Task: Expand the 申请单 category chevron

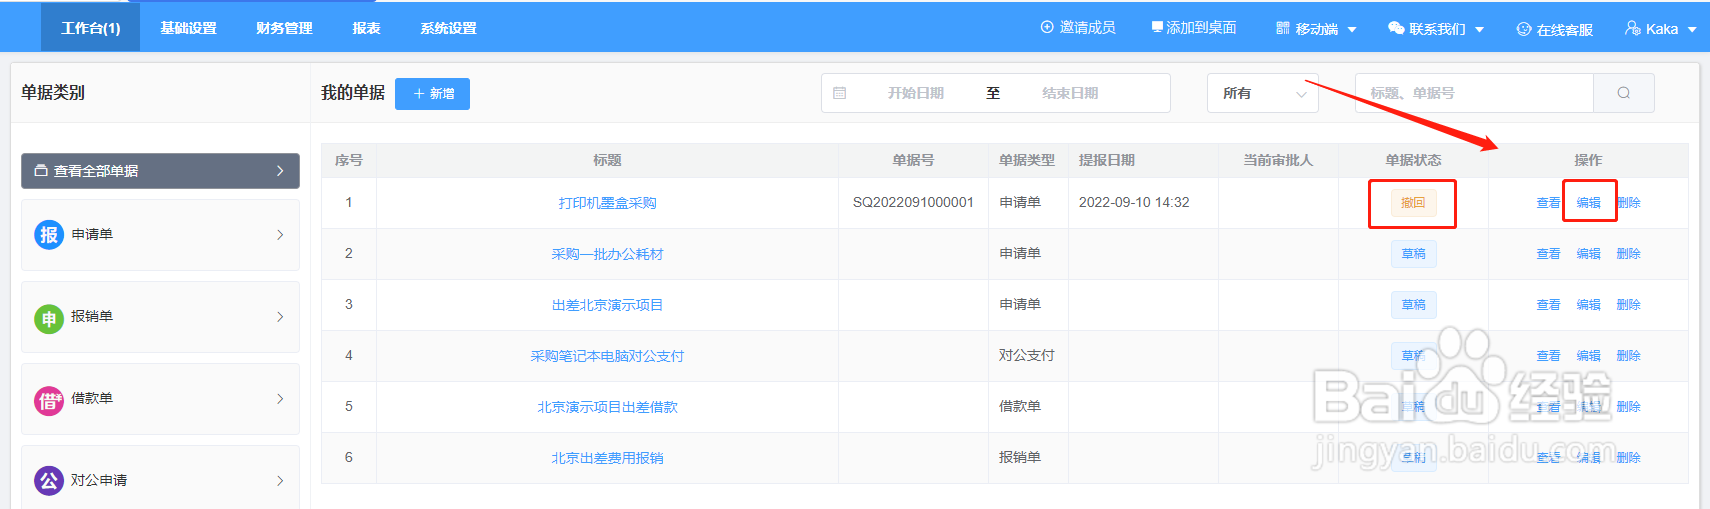Action: click(280, 235)
